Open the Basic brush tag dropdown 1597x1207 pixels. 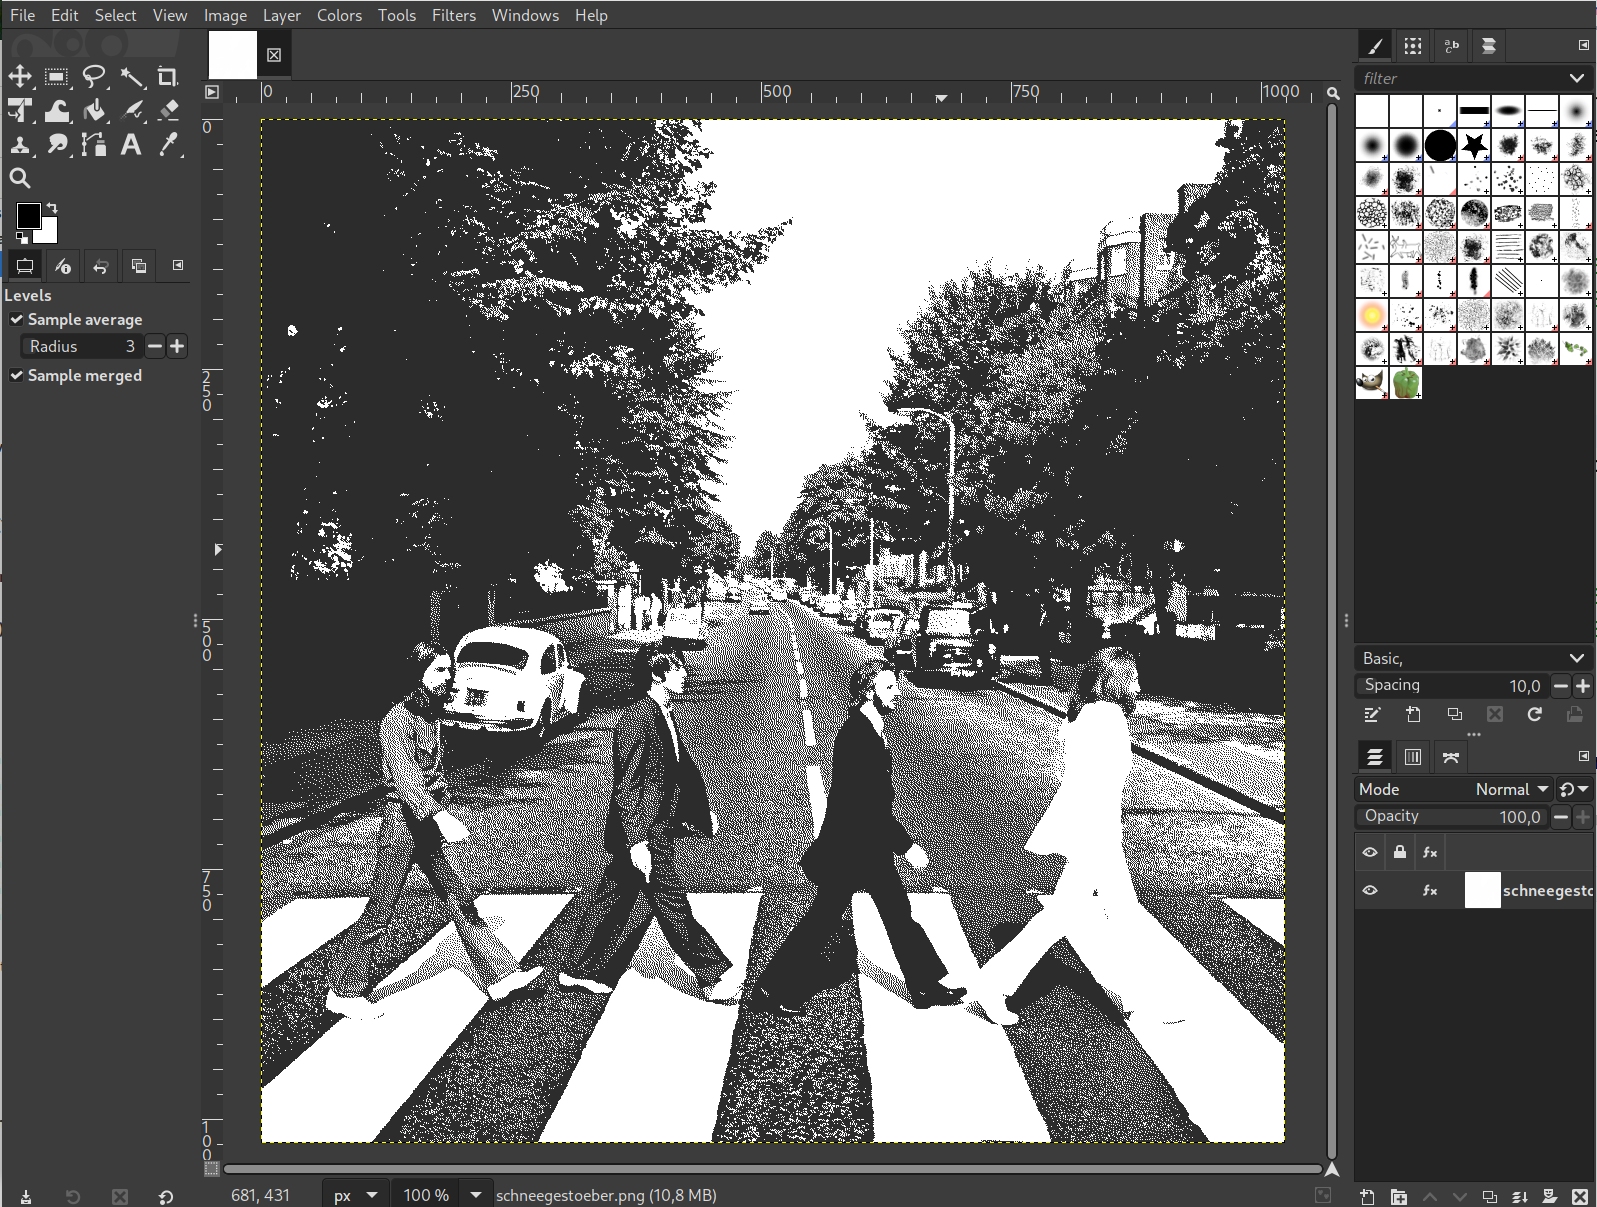click(1473, 658)
